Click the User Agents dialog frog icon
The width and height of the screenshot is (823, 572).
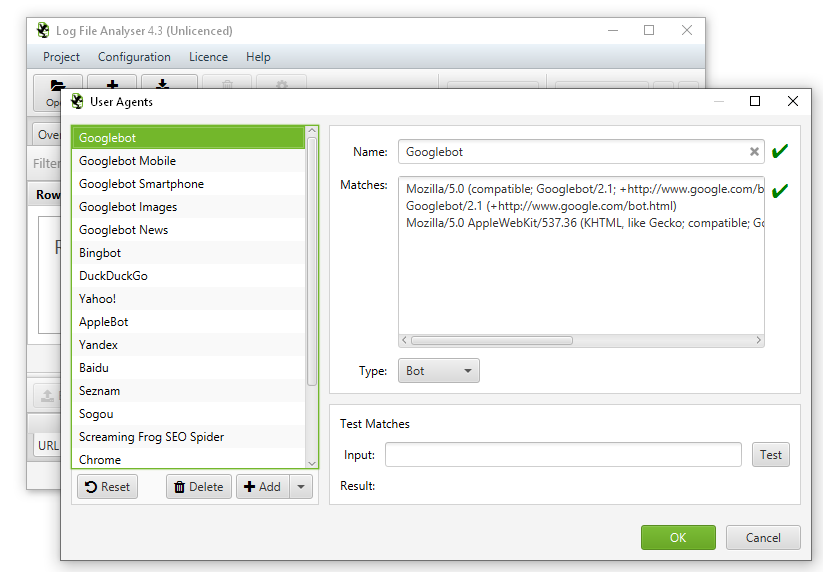[x=77, y=101]
